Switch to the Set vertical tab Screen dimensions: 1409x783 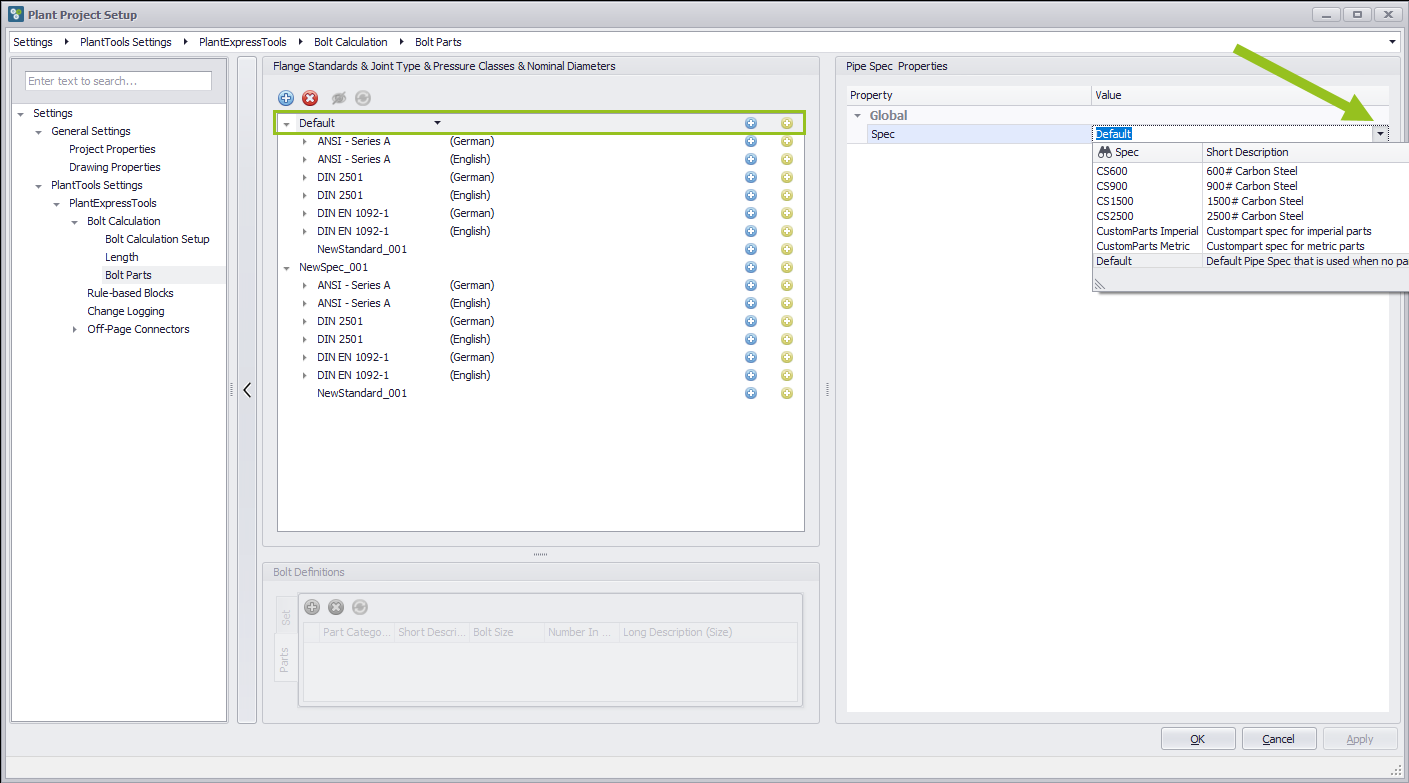(286, 618)
